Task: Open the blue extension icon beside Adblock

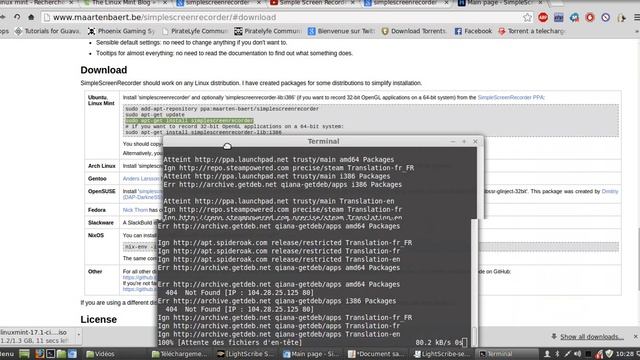Action: 558,17
